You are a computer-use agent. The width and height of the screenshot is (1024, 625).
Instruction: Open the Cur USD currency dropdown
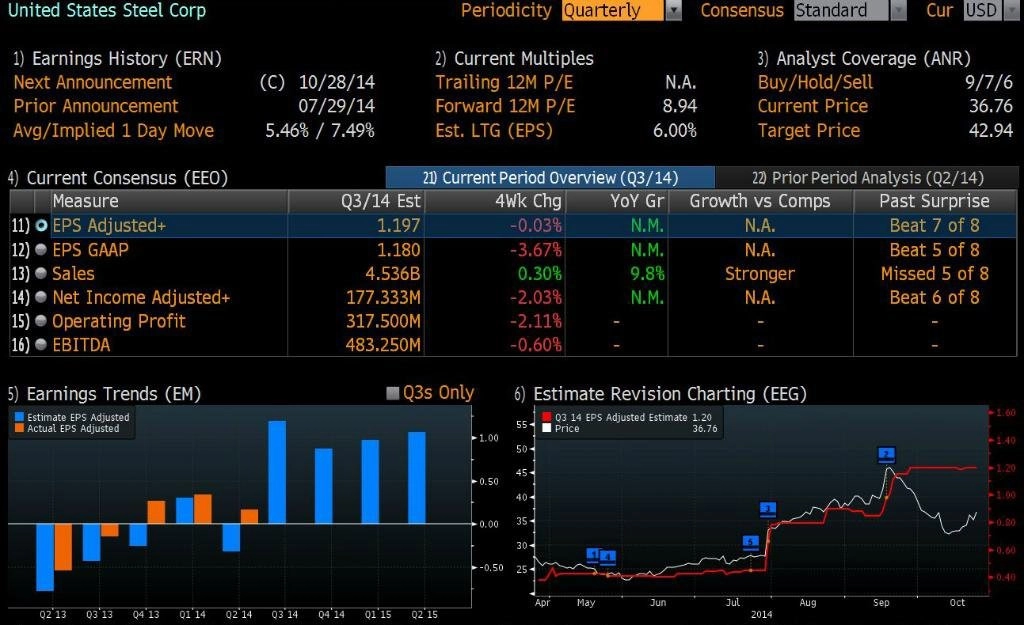coord(993,10)
